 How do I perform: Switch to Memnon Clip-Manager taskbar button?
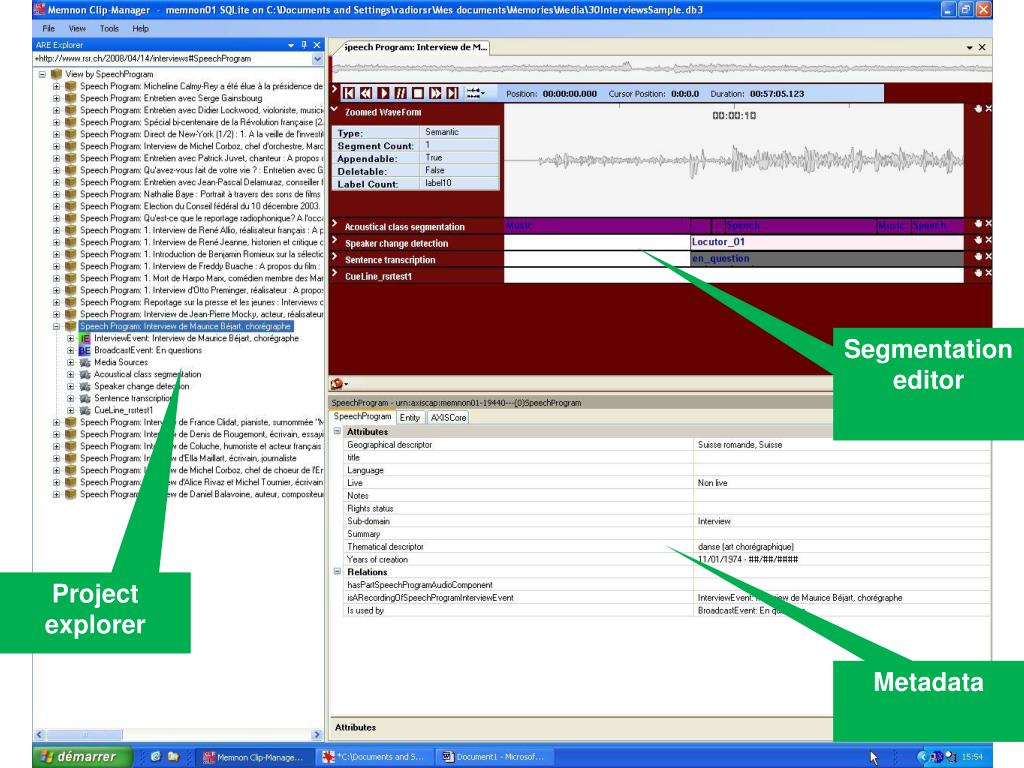(x=253, y=757)
